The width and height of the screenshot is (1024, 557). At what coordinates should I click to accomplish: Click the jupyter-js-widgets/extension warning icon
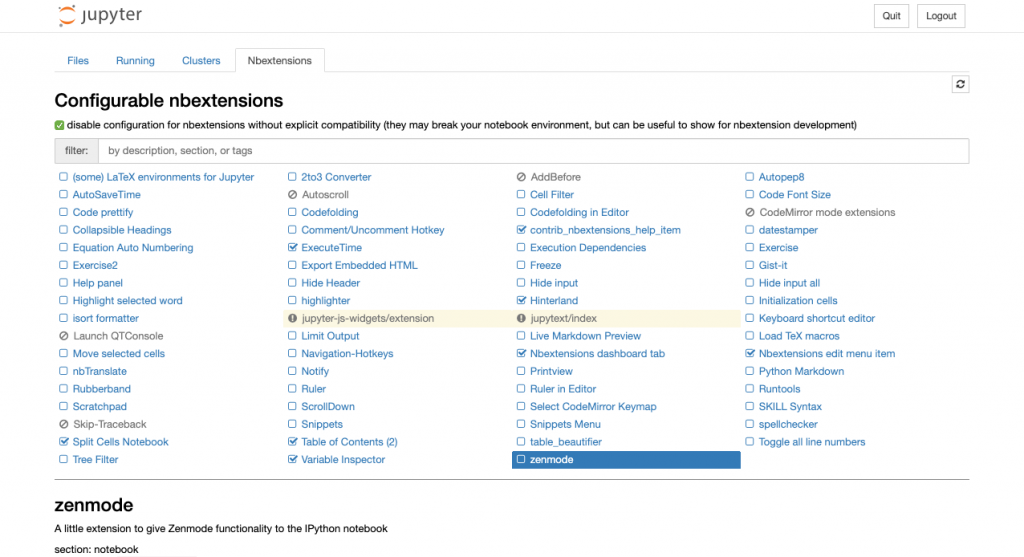coord(293,318)
